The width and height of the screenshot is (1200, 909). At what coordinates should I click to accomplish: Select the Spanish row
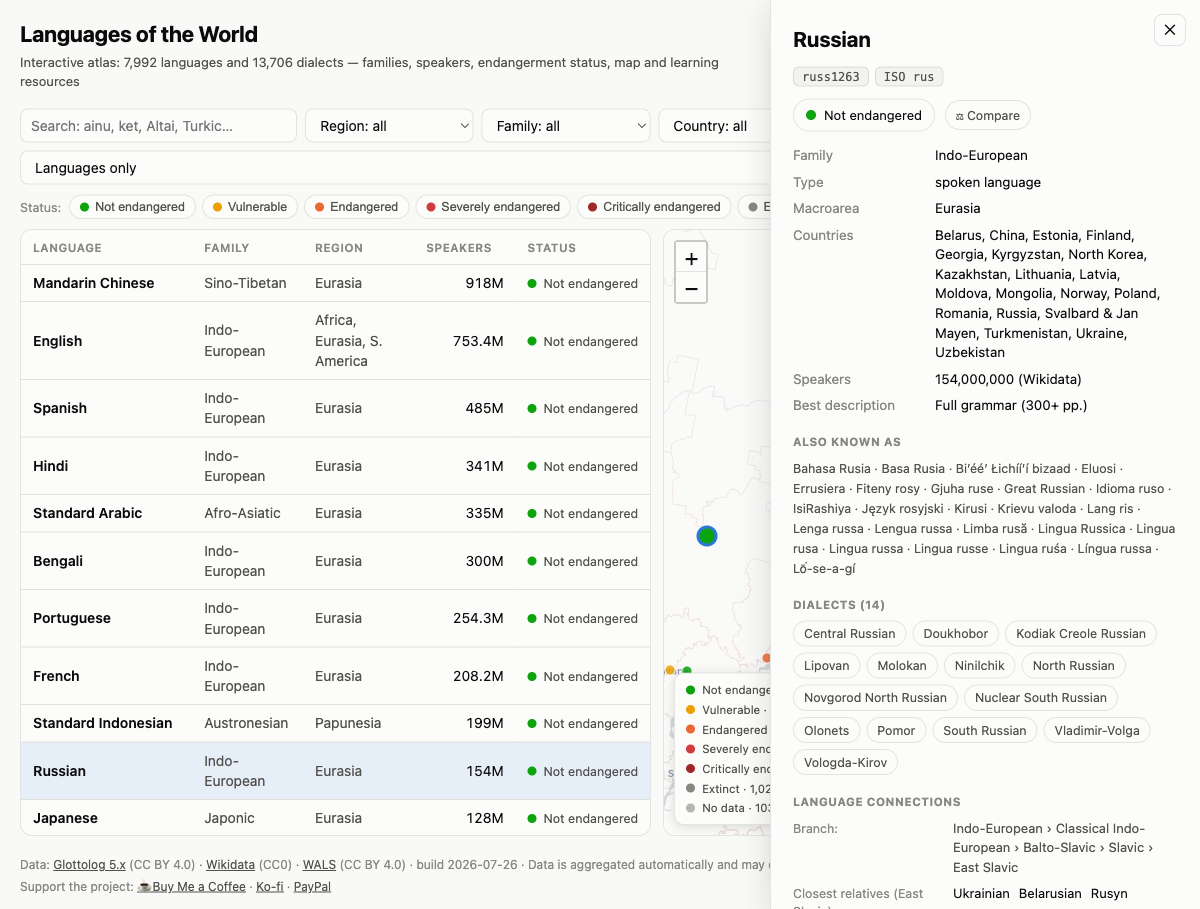tap(335, 408)
